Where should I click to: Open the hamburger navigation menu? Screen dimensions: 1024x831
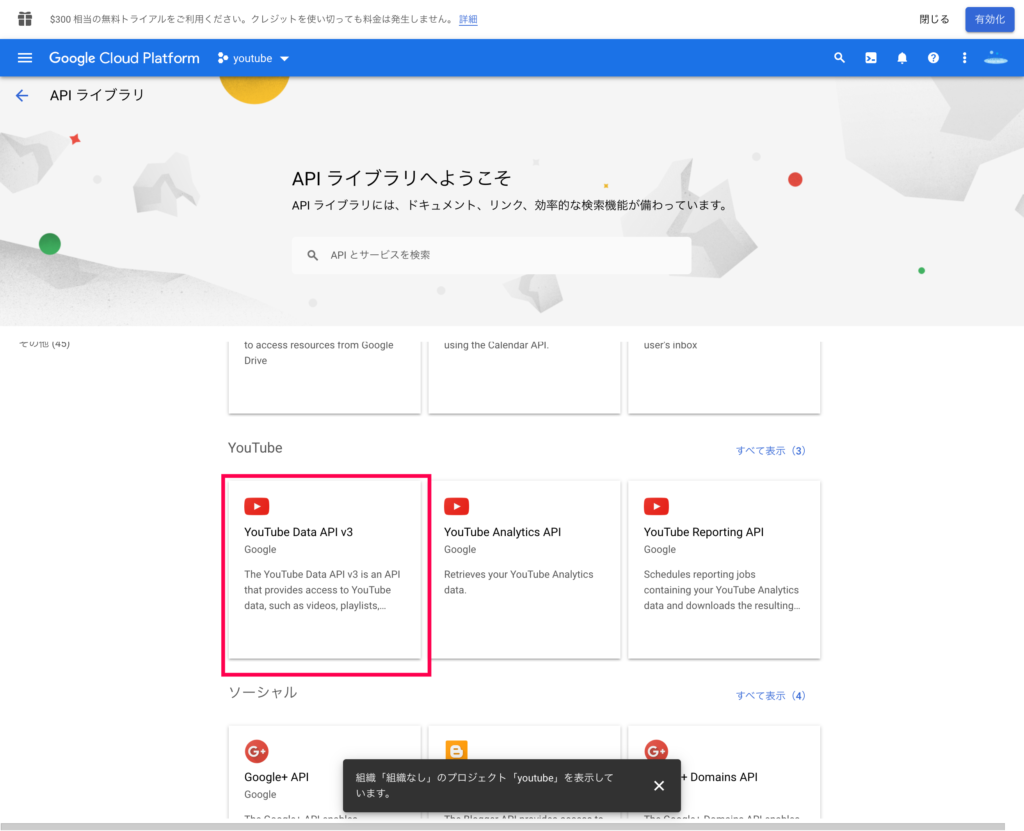point(25,58)
